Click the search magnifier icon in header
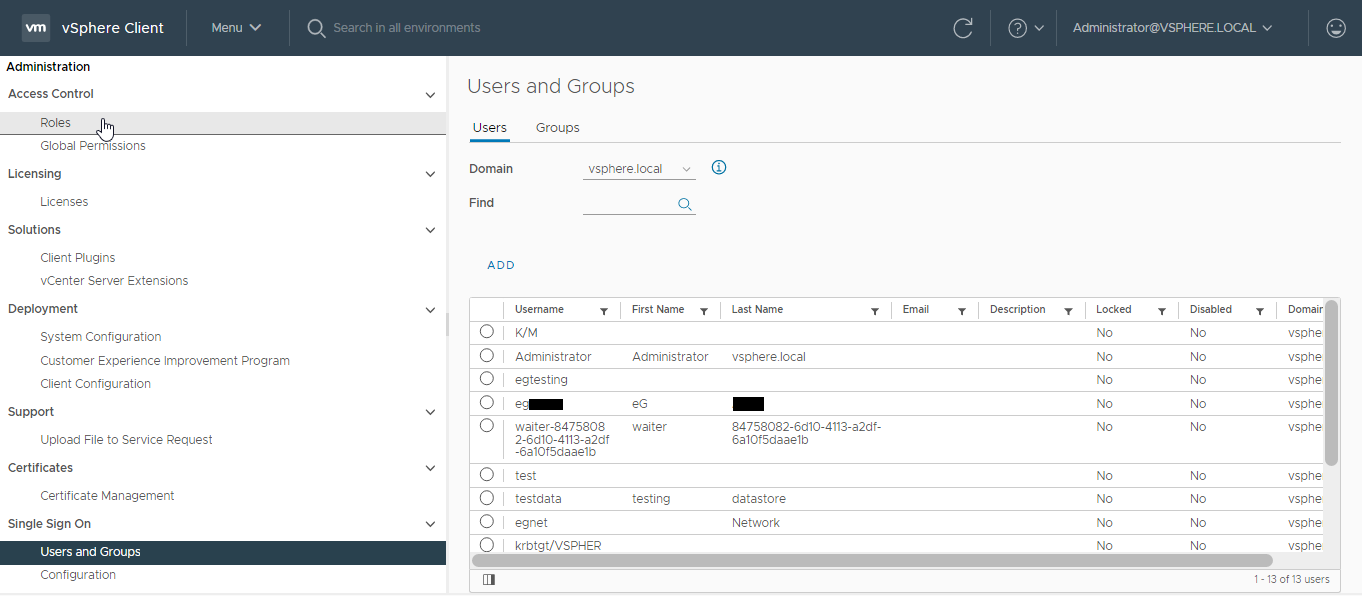The image size is (1362, 596). 316,28
